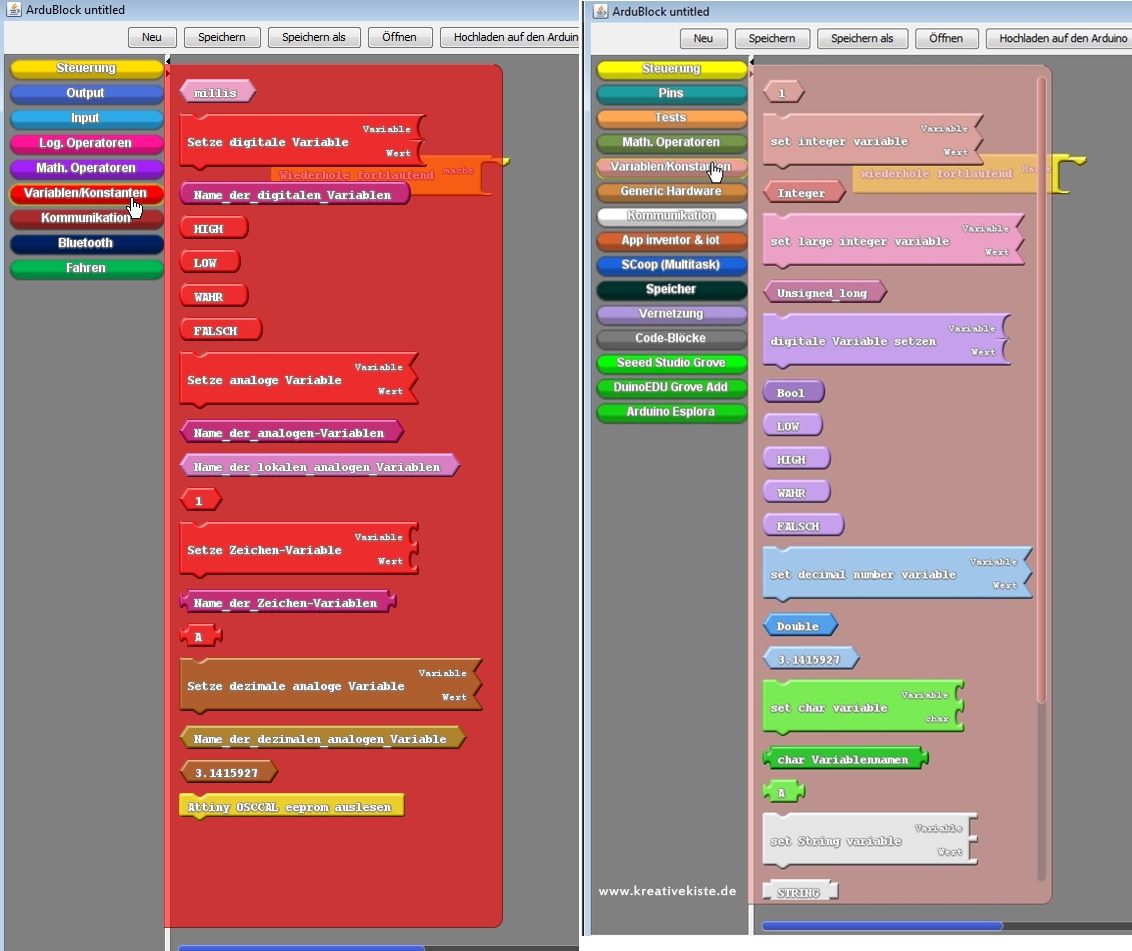
Task: Click Öffnen button in the left window
Action: click(400, 37)
